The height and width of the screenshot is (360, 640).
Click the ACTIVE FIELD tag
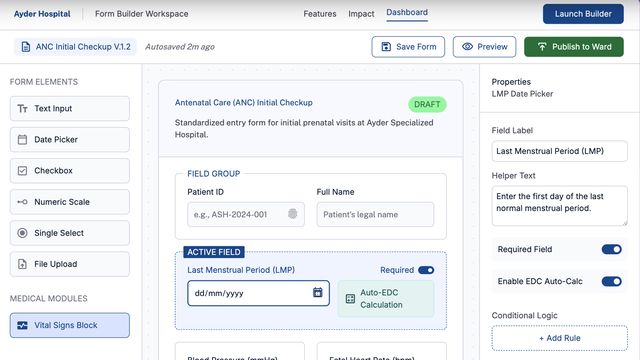tap(214, 252)
